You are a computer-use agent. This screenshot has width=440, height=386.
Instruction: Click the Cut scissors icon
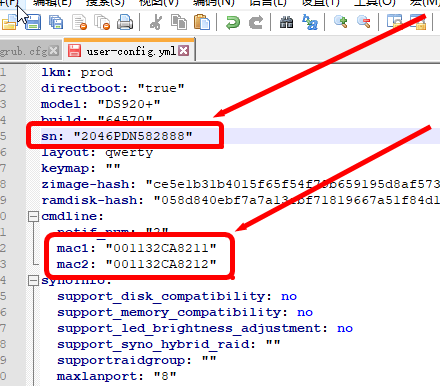[156, 22]
